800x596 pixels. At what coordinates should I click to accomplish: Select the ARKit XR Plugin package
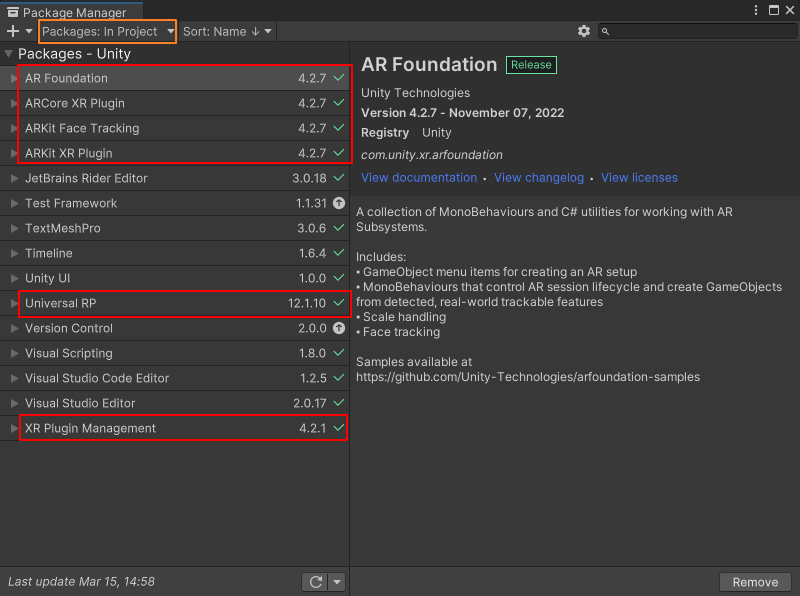pyautogui.click(x=174, y=153)
